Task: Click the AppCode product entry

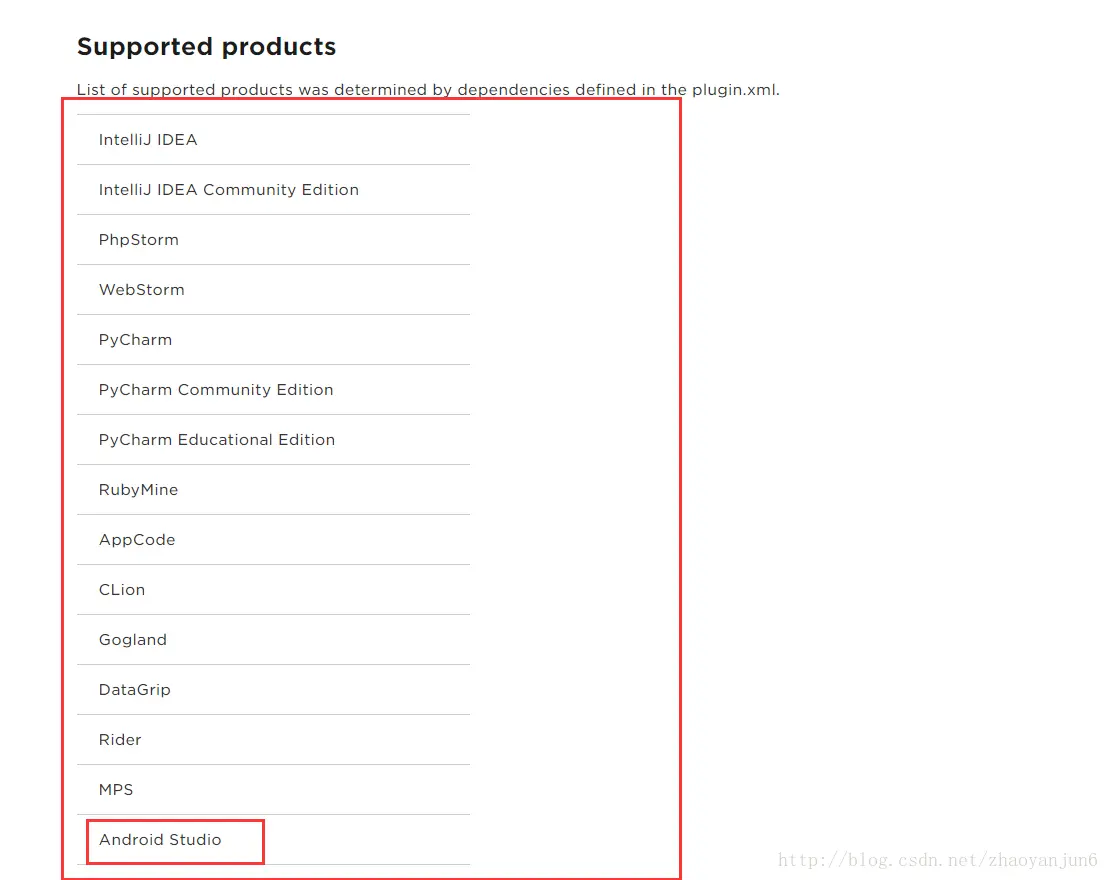Action: click(x=273, y=539)
